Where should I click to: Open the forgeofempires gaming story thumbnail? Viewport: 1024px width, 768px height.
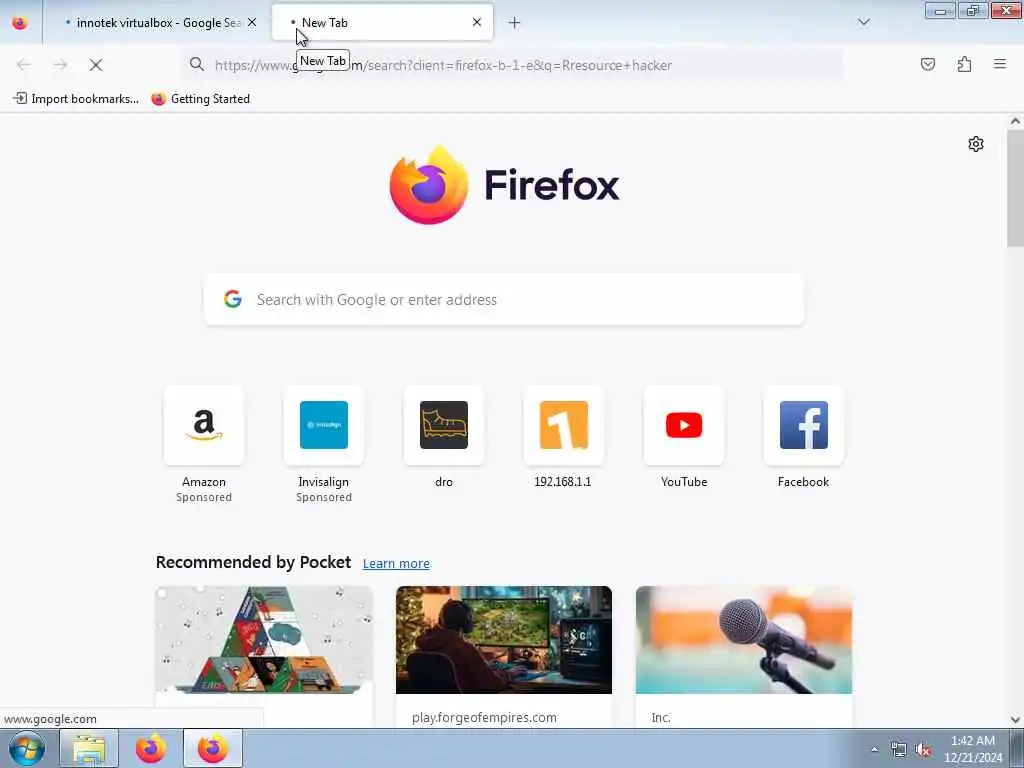(x=504, y=640)
